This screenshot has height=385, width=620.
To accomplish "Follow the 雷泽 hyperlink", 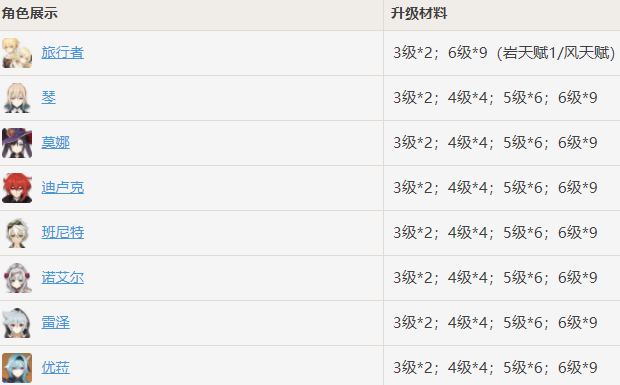I will [55, 323].
